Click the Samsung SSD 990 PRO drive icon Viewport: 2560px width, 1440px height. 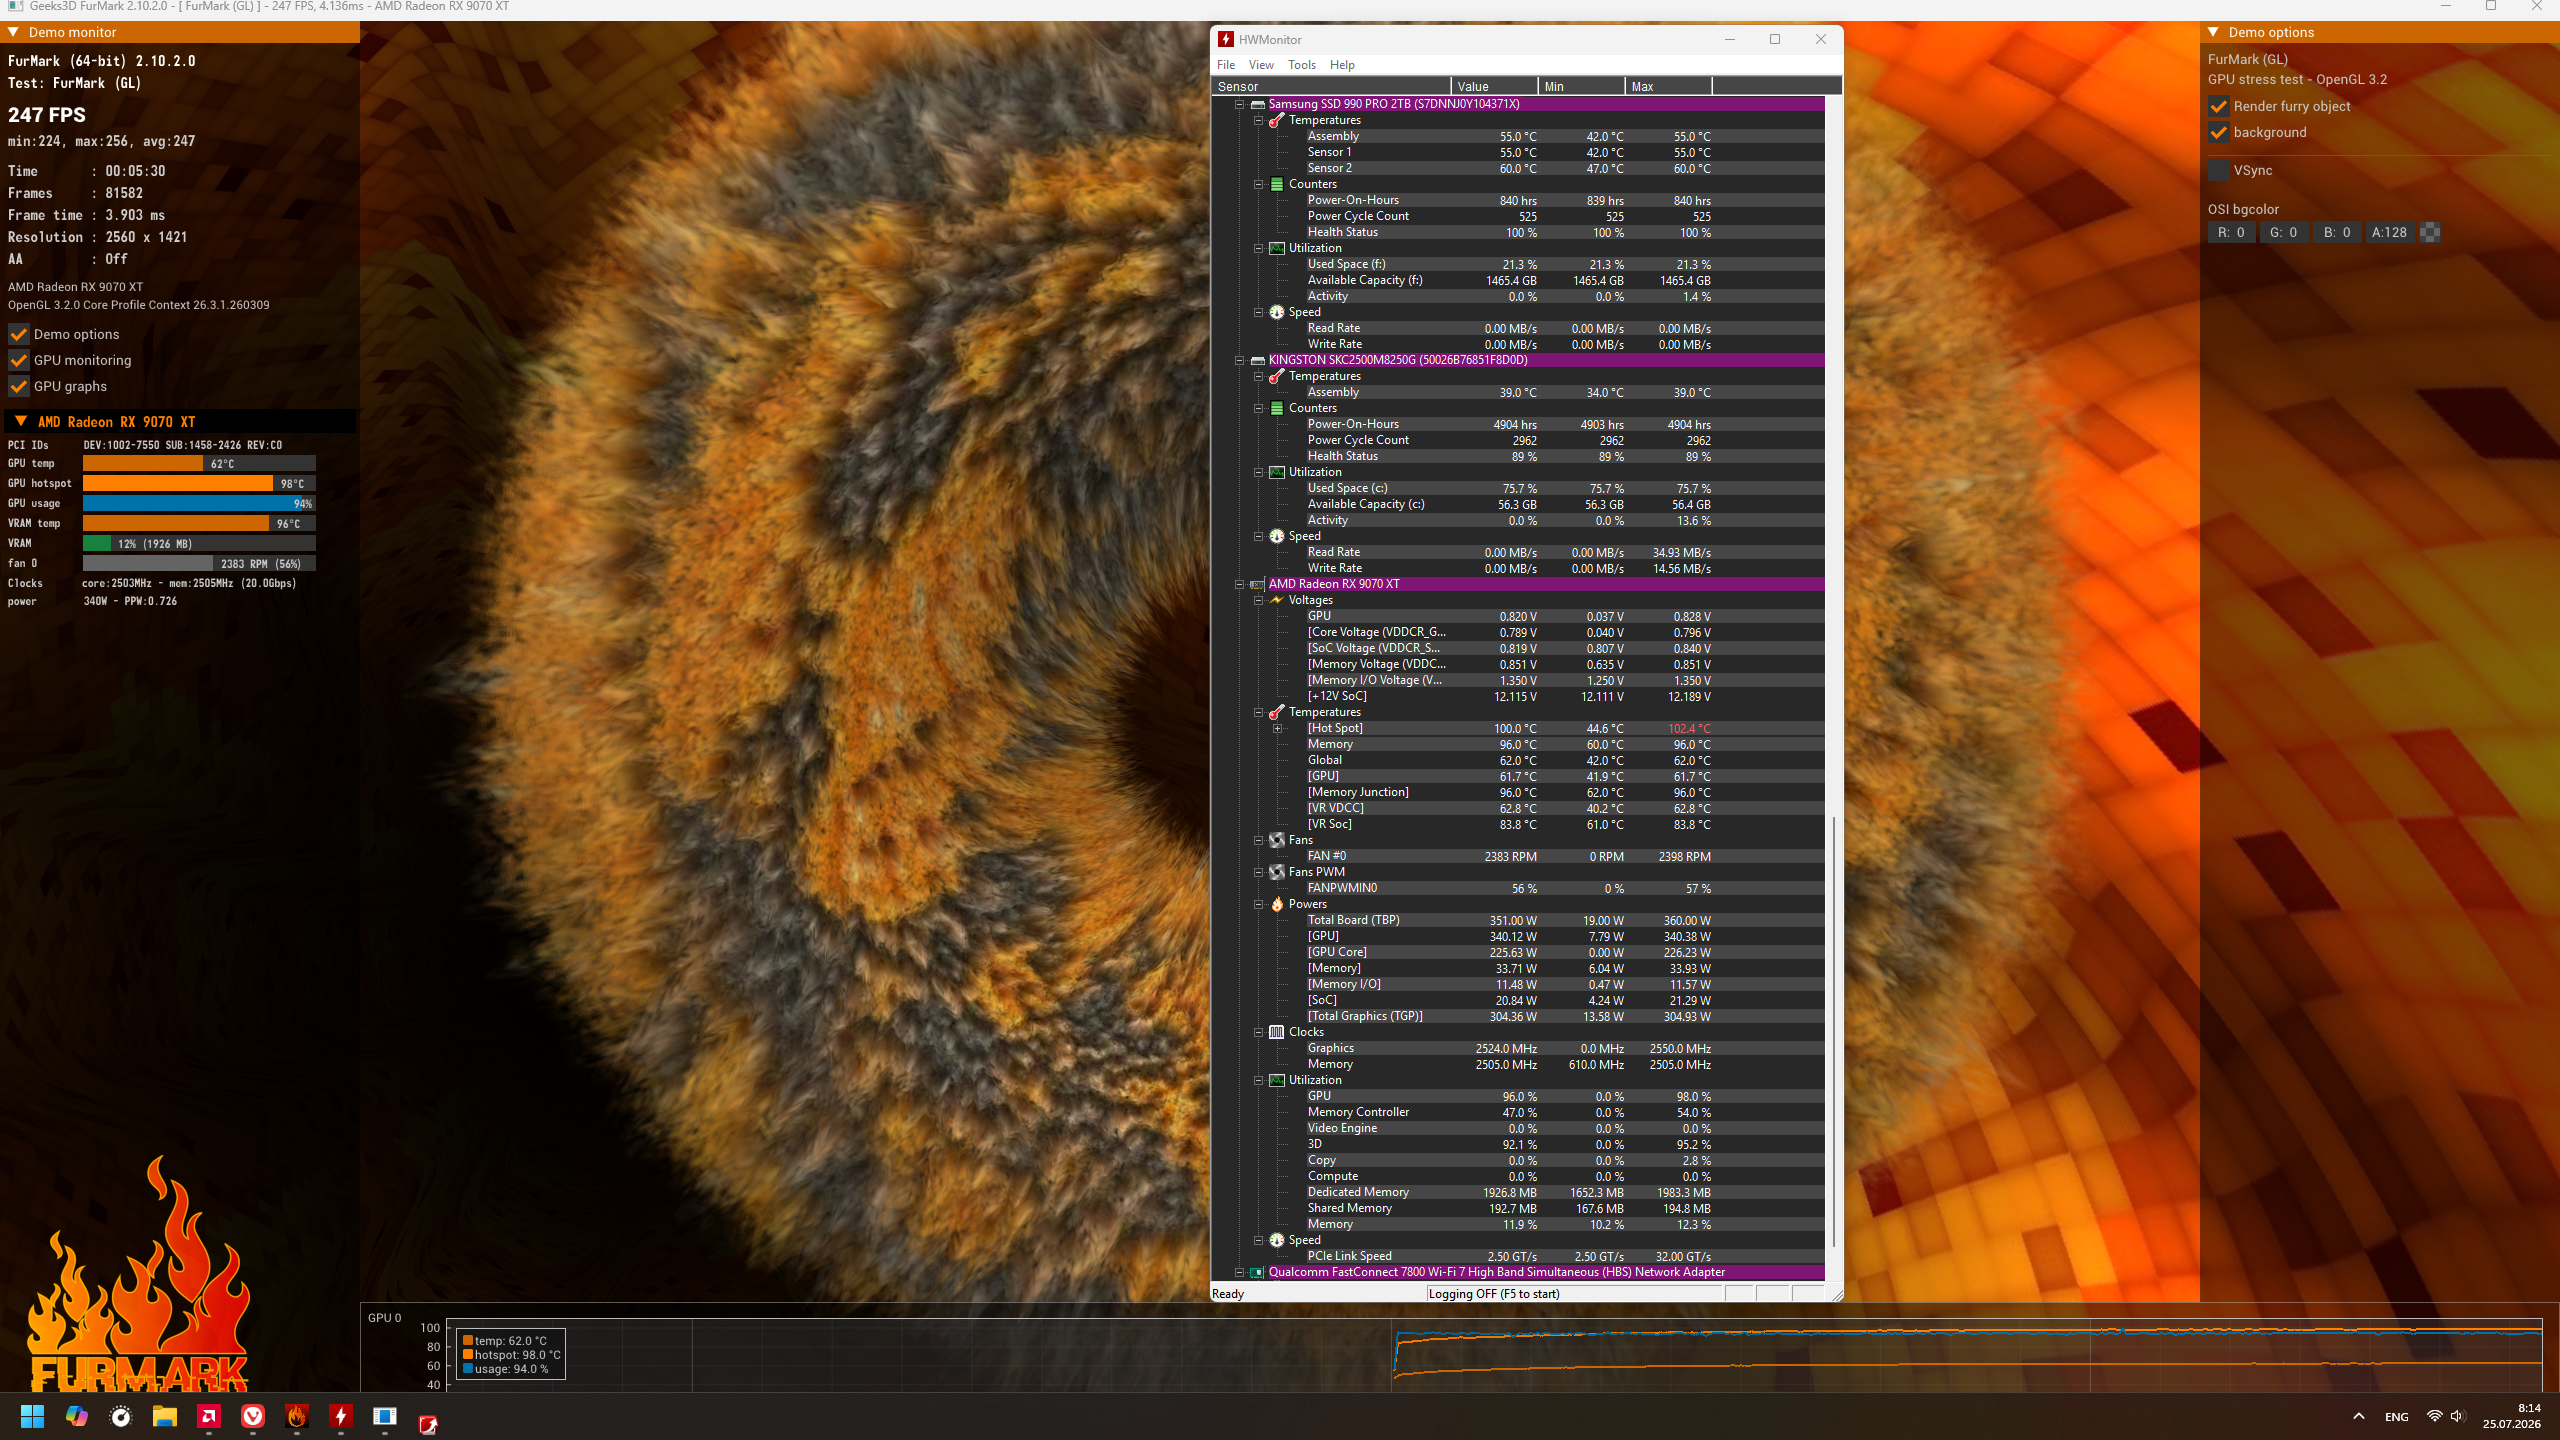click(1258, 104)
